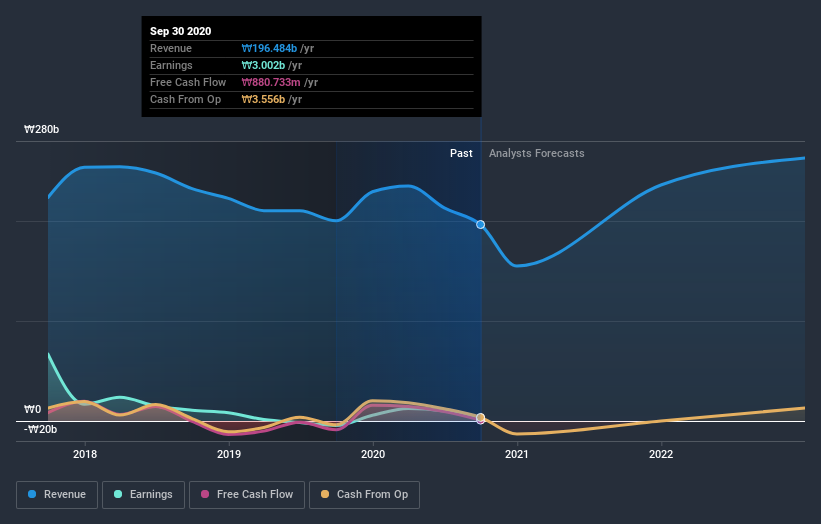
Task: Click the ₩196.484b revenue value
Action: pos(269,48)
